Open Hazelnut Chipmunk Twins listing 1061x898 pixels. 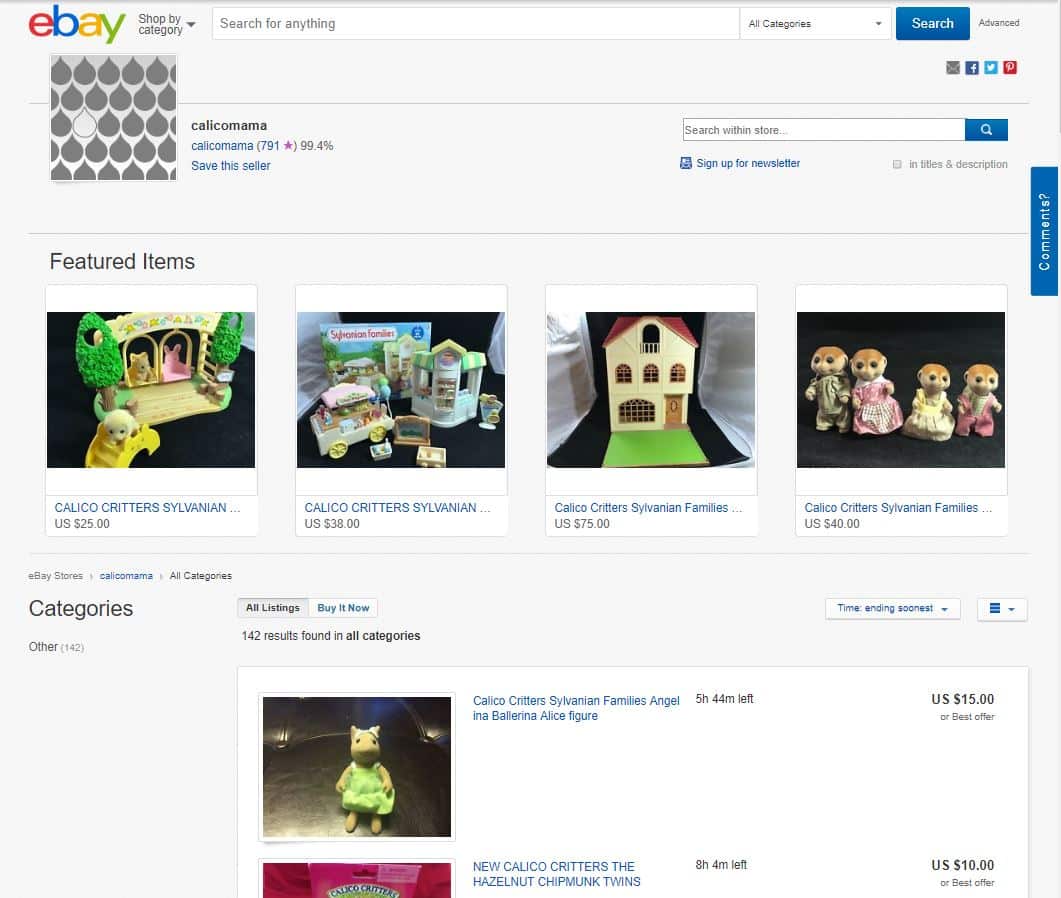(x=556, y=874)
